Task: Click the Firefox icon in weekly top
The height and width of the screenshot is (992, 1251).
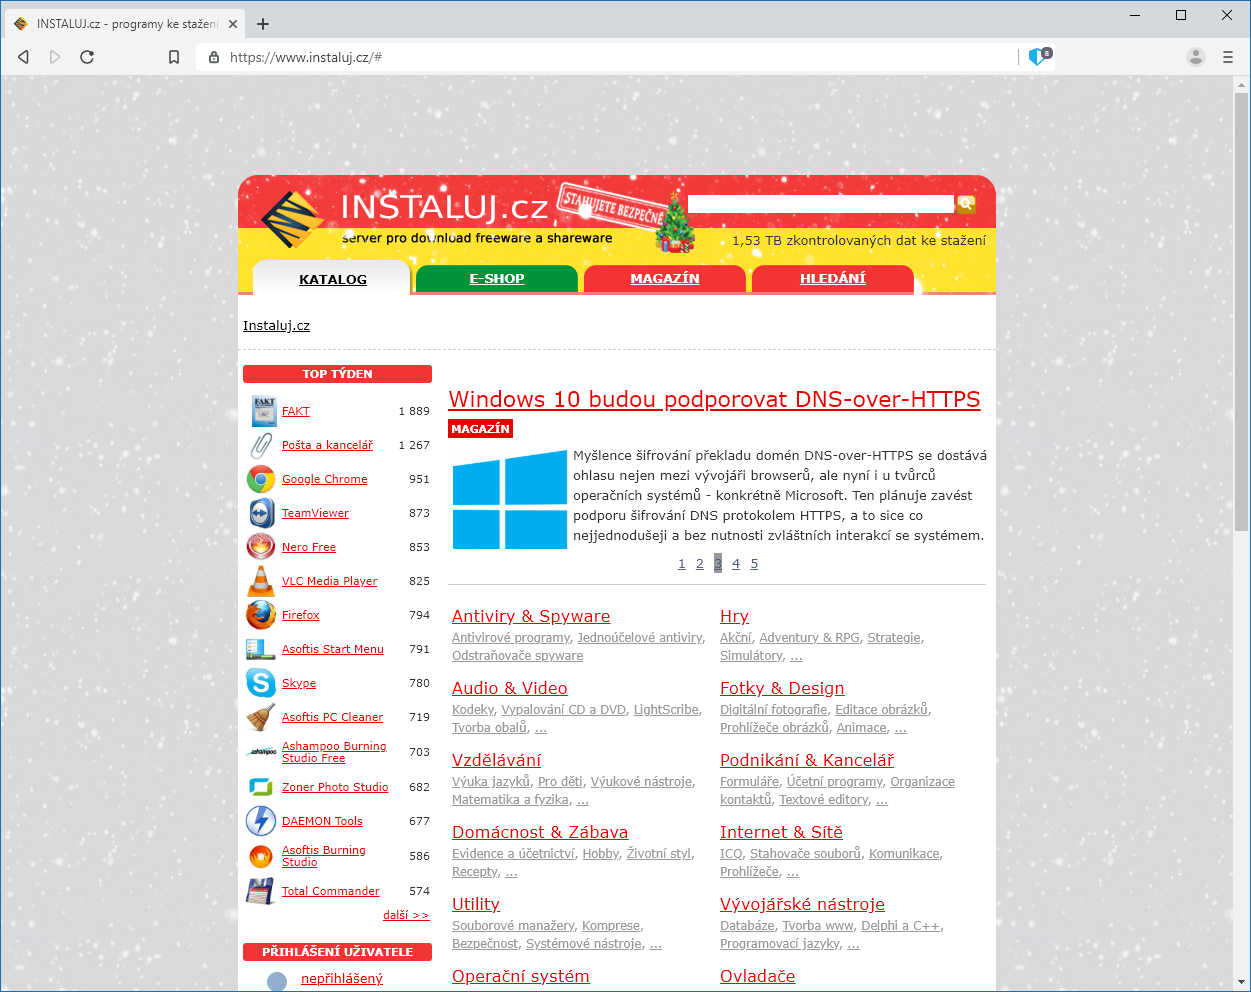Action: [x=261, y=615]
